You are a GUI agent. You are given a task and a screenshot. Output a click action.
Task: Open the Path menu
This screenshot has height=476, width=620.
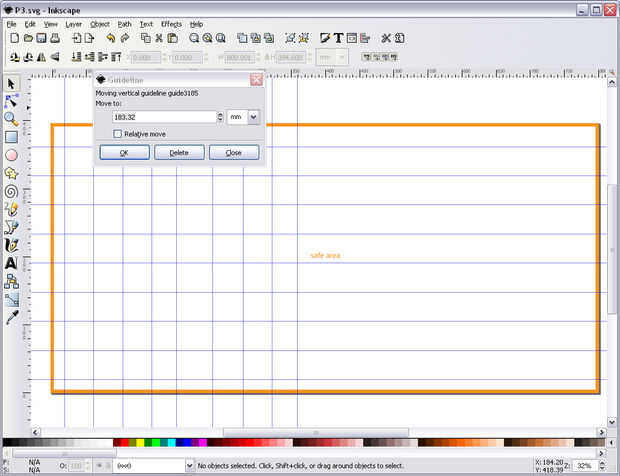click(x=125, y=24)
